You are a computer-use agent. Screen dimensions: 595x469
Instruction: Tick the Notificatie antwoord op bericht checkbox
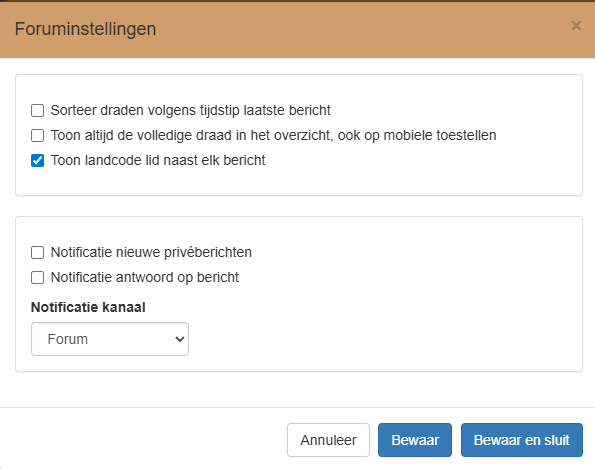tap(37, 277)
